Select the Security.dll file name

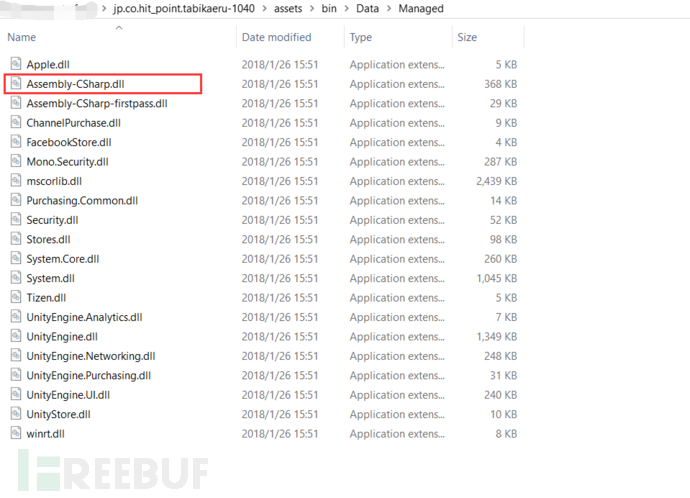coord(52,220)
